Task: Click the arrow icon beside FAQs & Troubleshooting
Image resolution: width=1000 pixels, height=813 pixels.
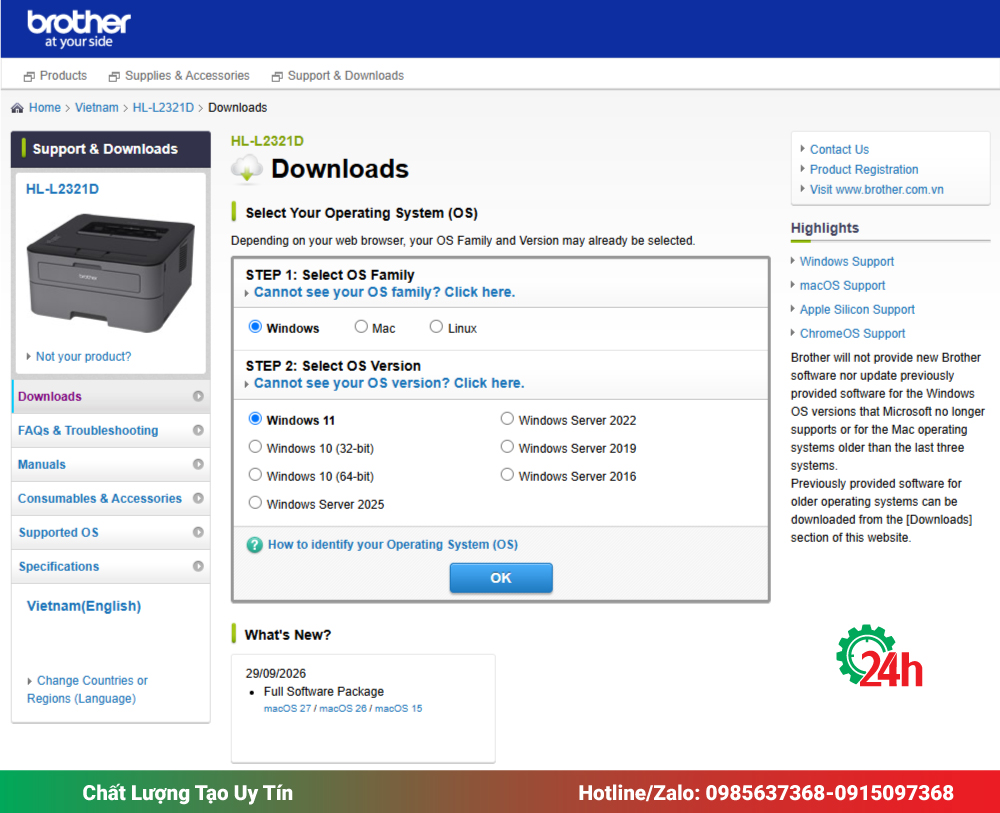Action: tap(198, 430)
